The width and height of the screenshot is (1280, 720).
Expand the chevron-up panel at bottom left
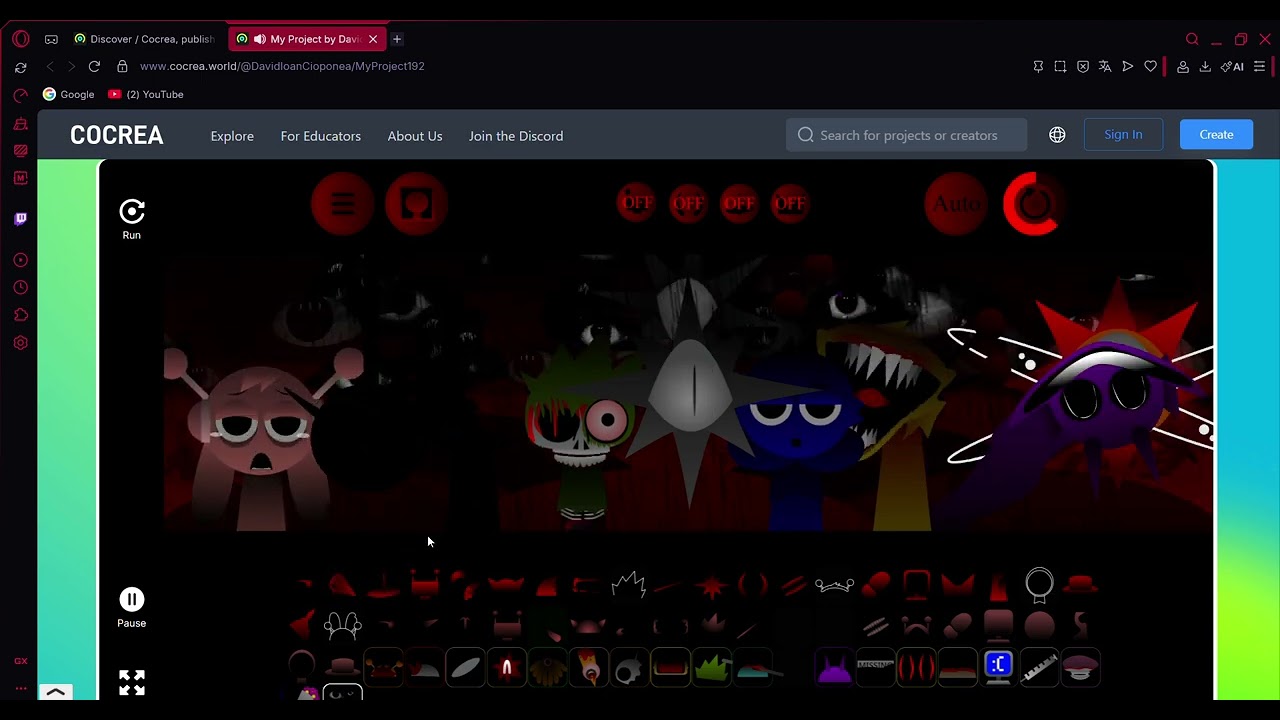click(56, 692)
